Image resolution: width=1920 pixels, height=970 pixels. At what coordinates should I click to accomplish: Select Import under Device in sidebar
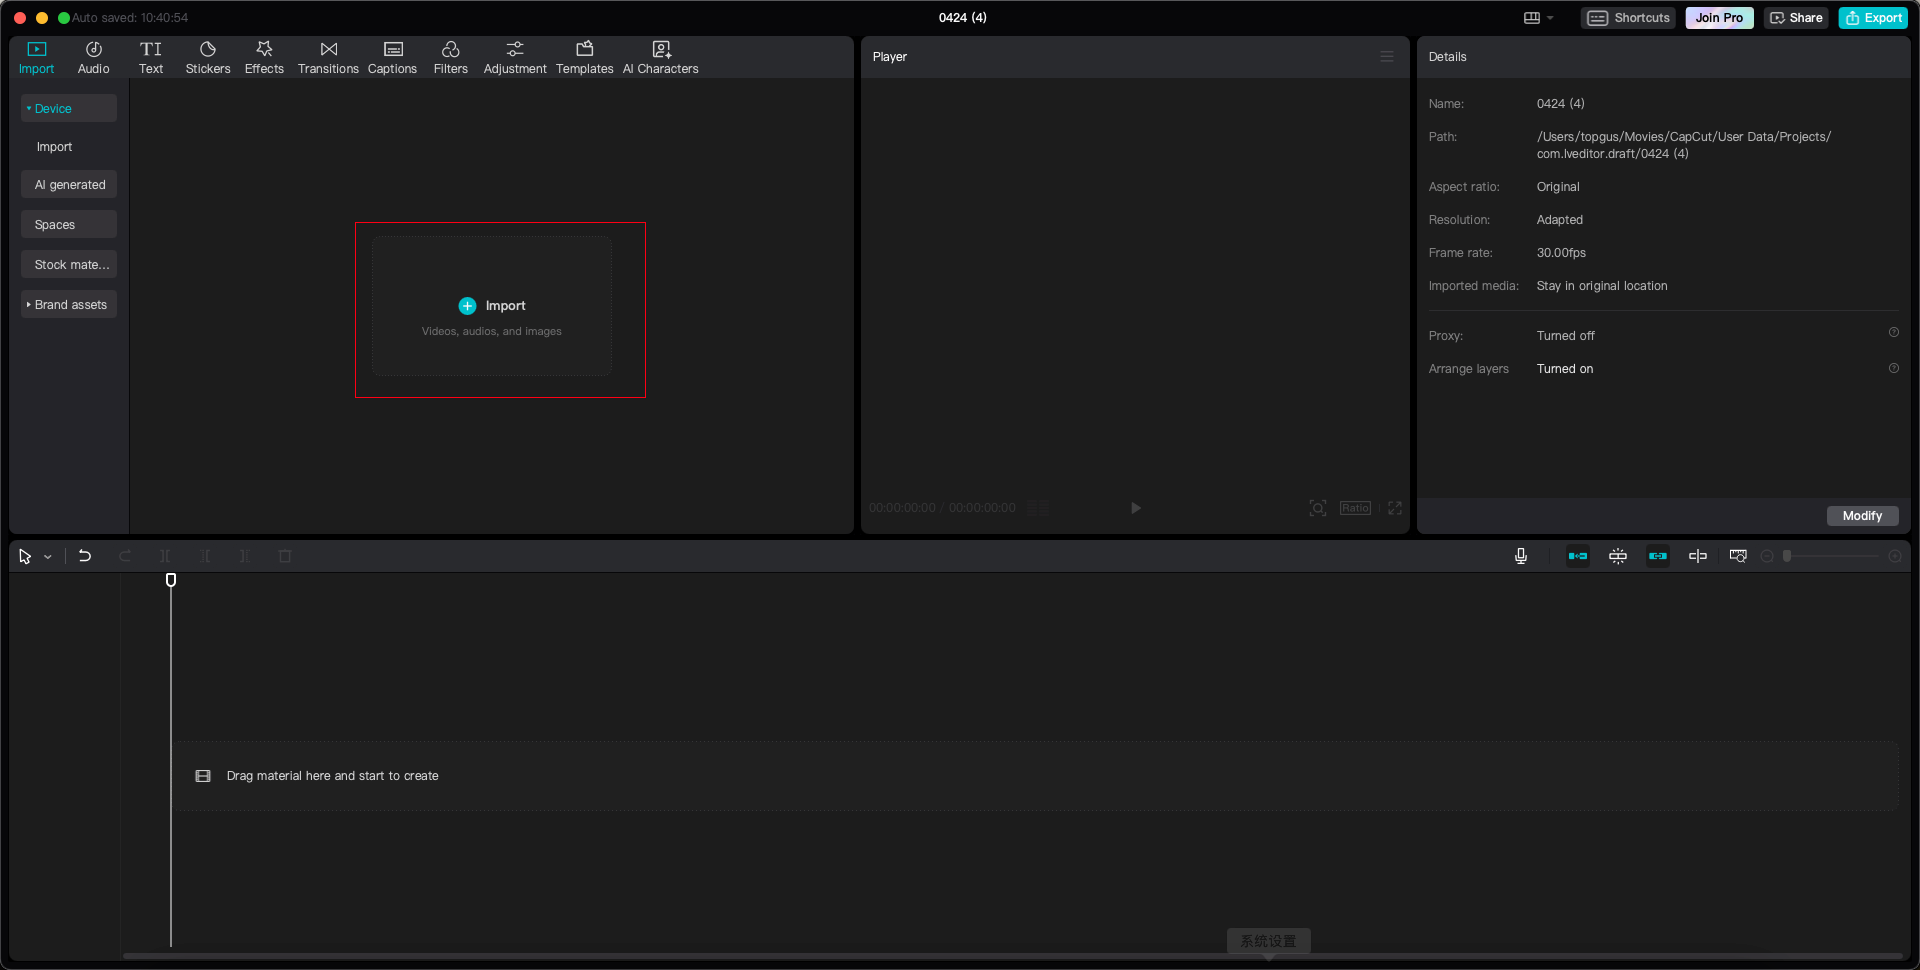pos(55,147)
